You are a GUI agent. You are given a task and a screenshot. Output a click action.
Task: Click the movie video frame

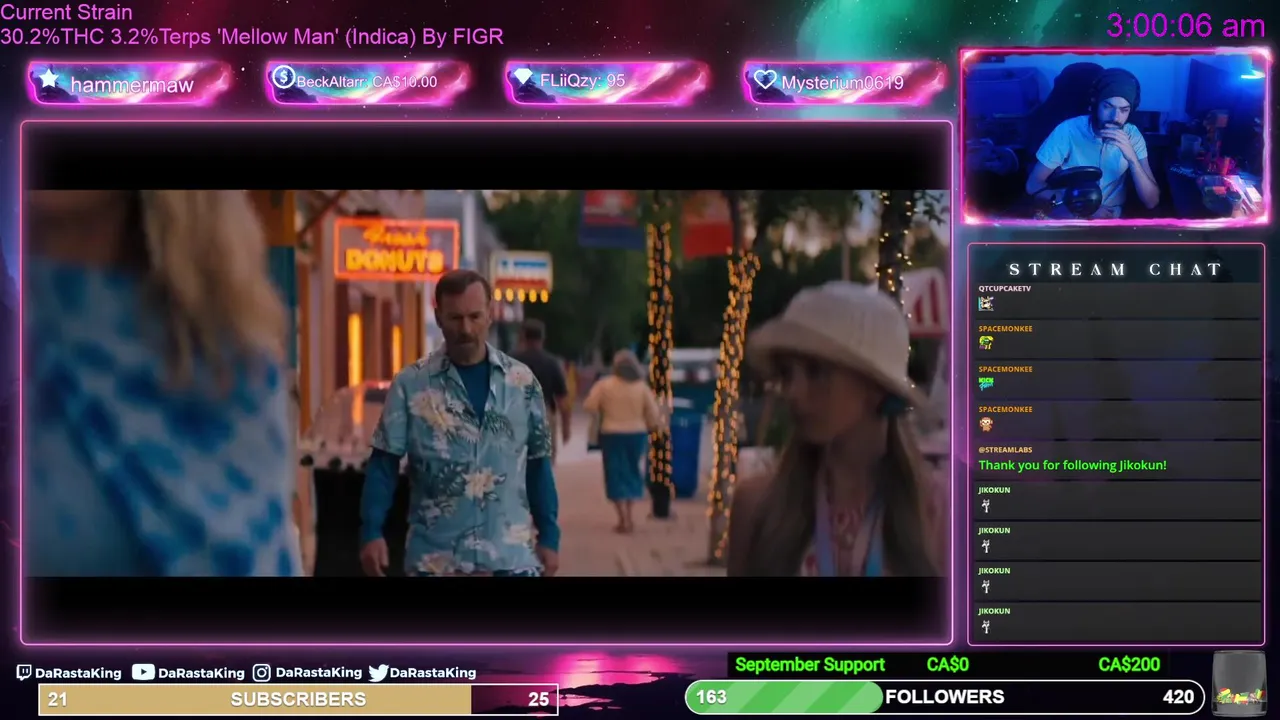[x=487, y=383]
